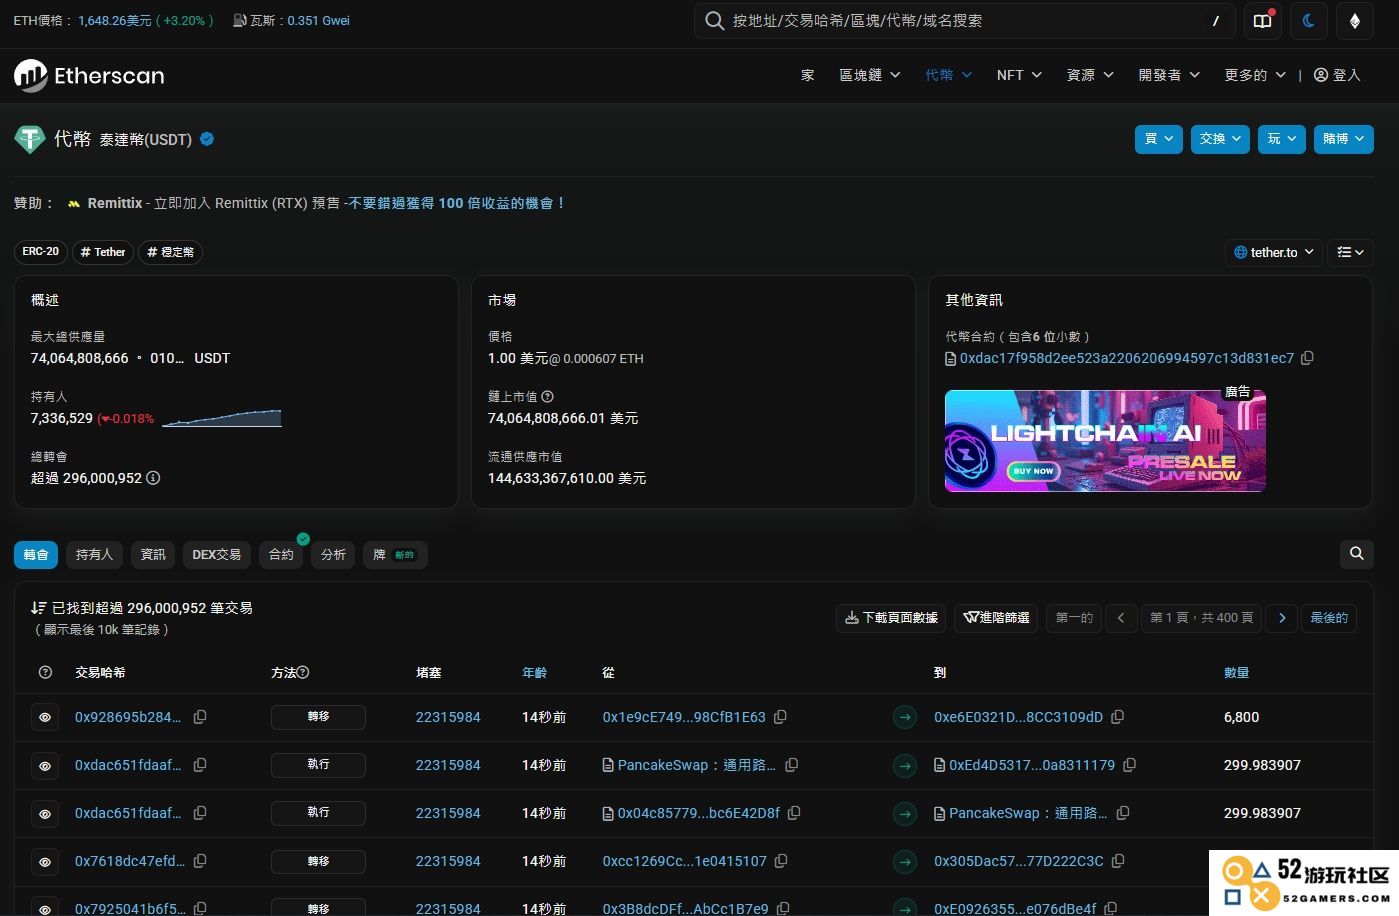This screenshot has width=1399, height=916.
Task: Copy transaction hash 0x7618dc47efd
Action: point(200,861)
